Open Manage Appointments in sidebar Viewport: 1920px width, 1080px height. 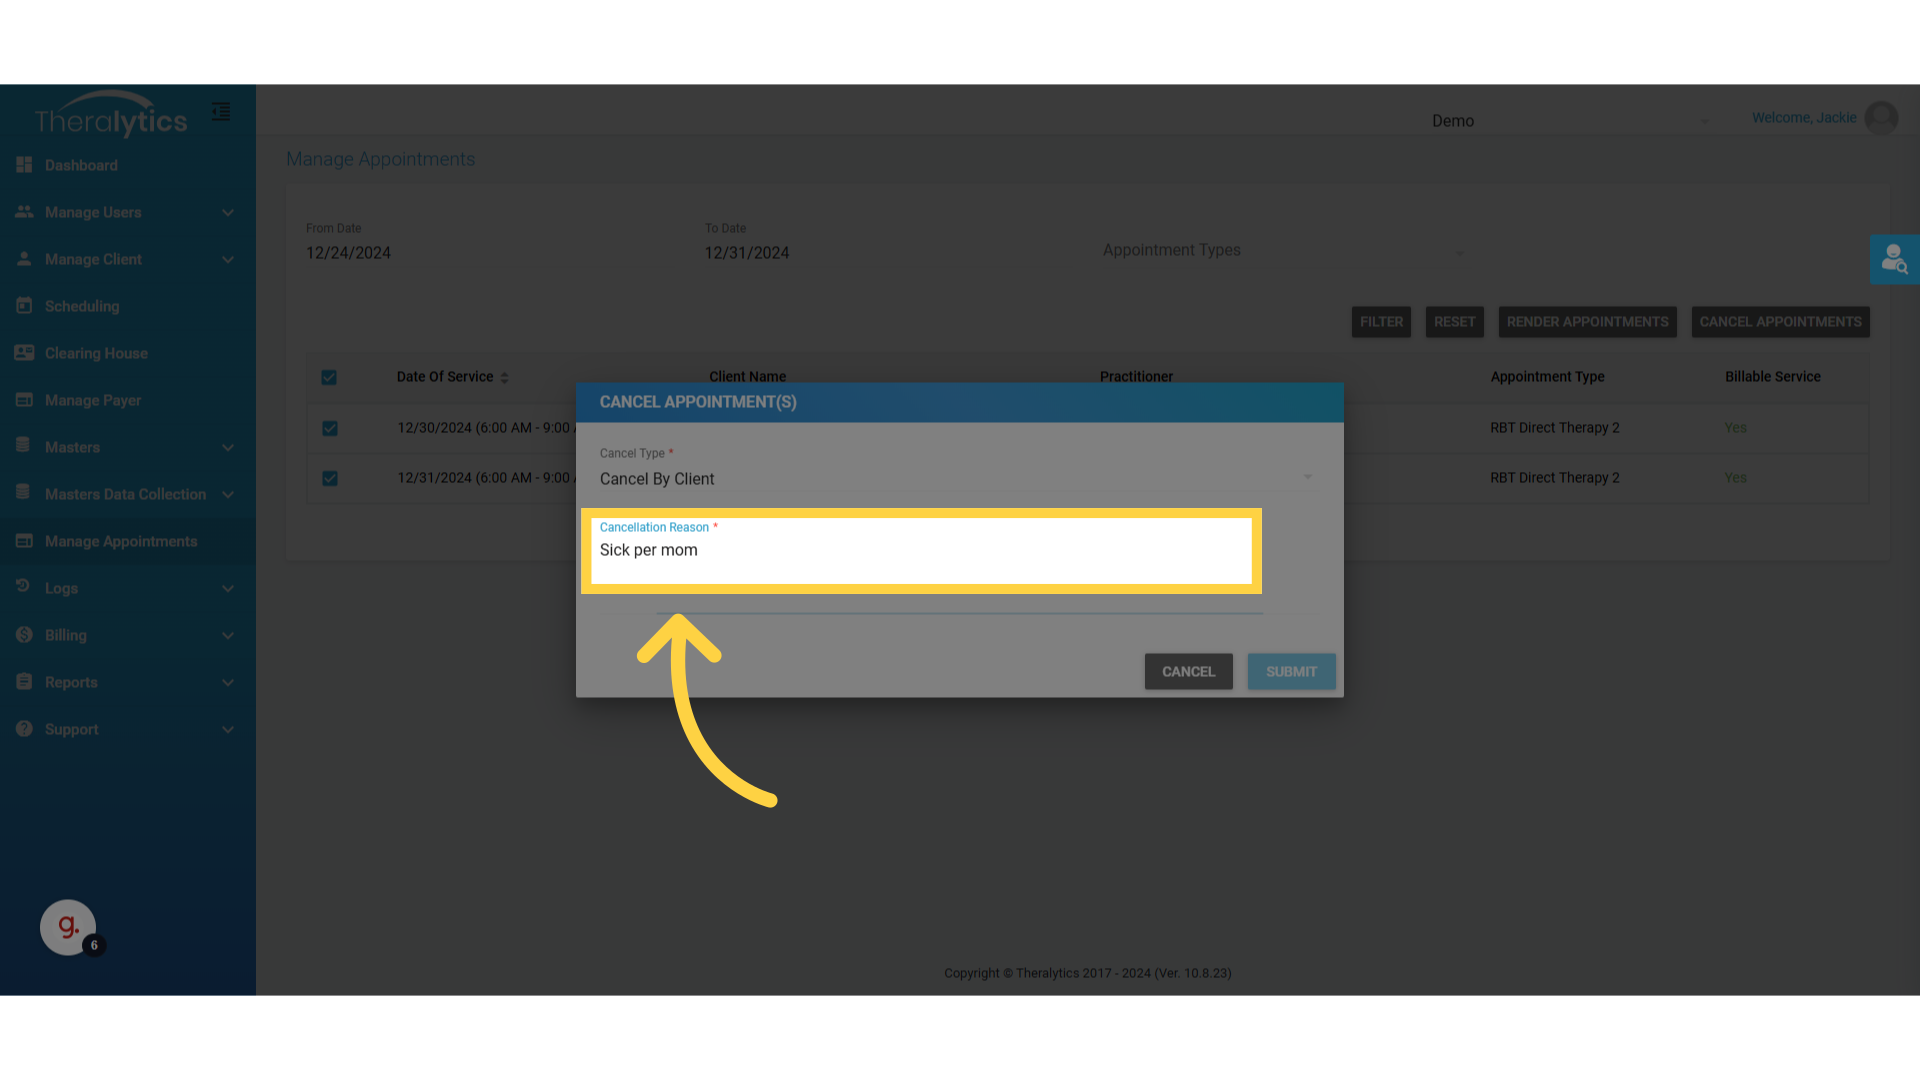point(121,541)
